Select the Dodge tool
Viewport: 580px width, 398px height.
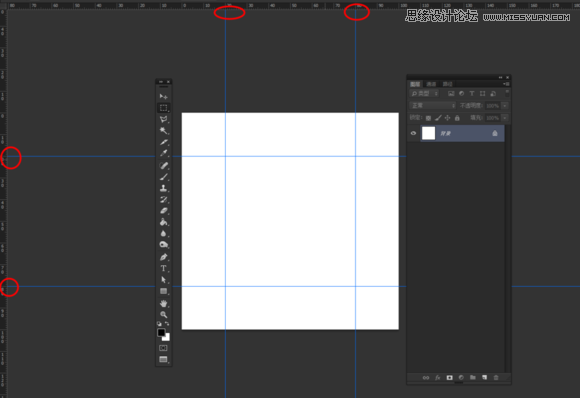pos(163,245)
